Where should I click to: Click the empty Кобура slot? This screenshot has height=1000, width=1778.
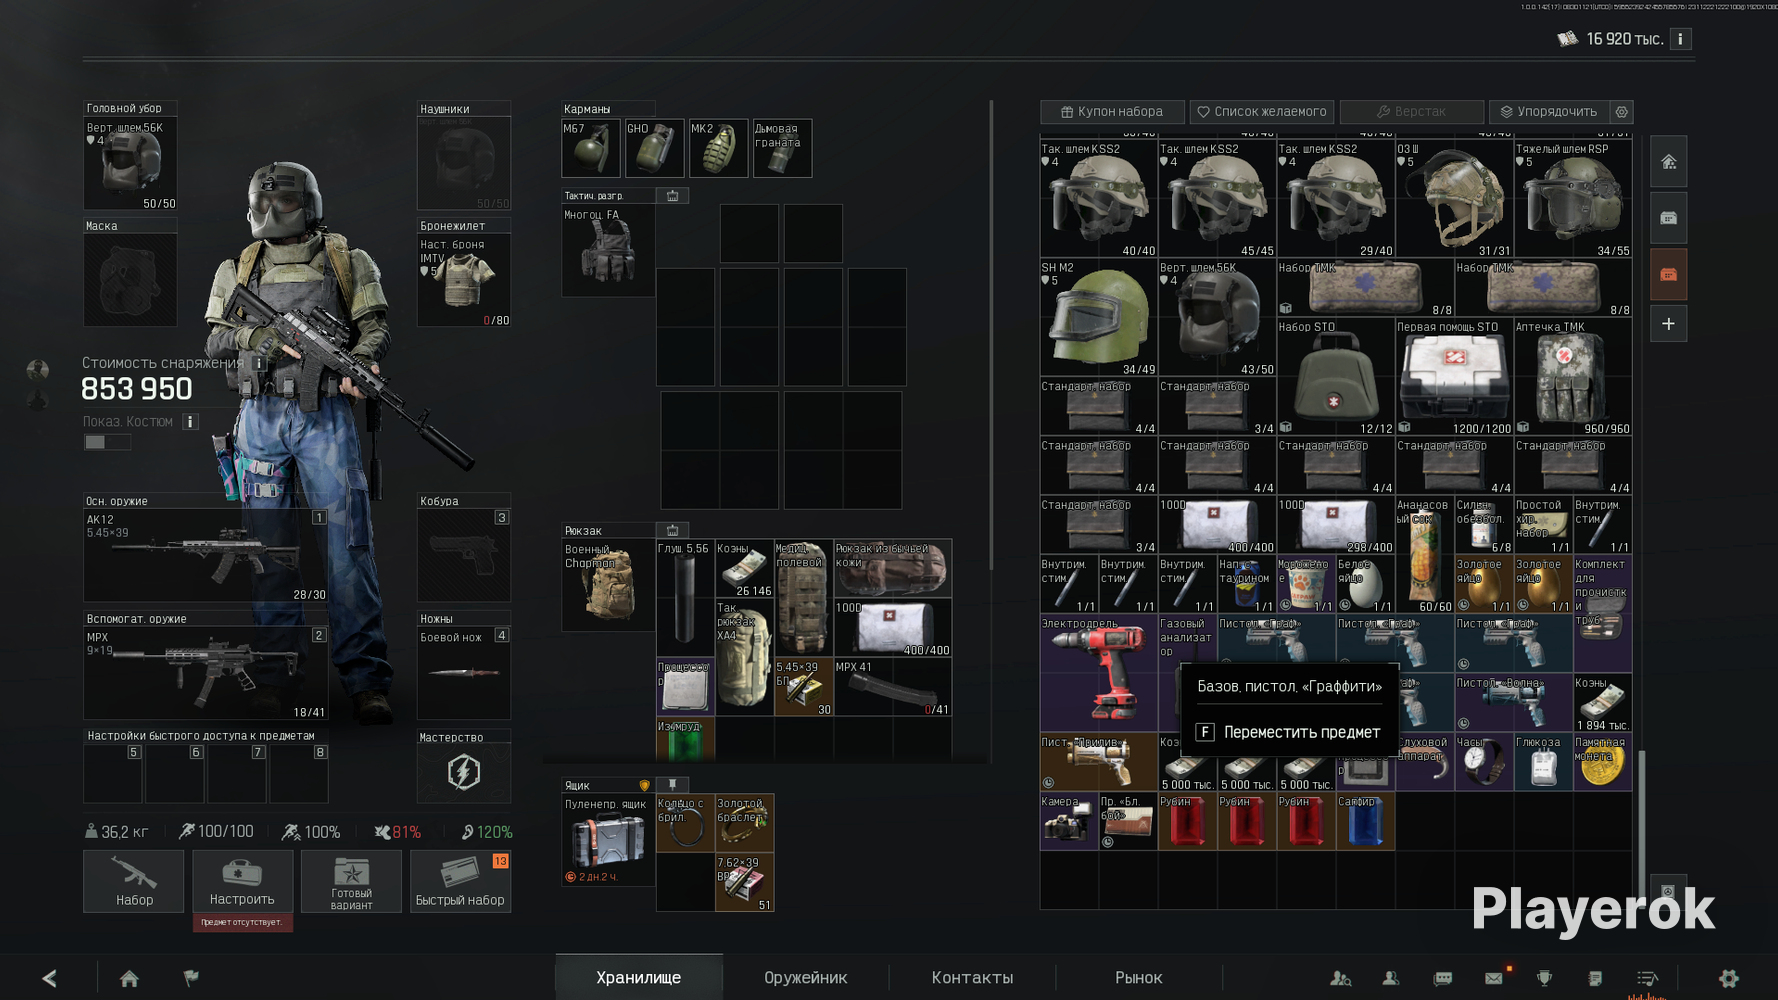point(464,556)
